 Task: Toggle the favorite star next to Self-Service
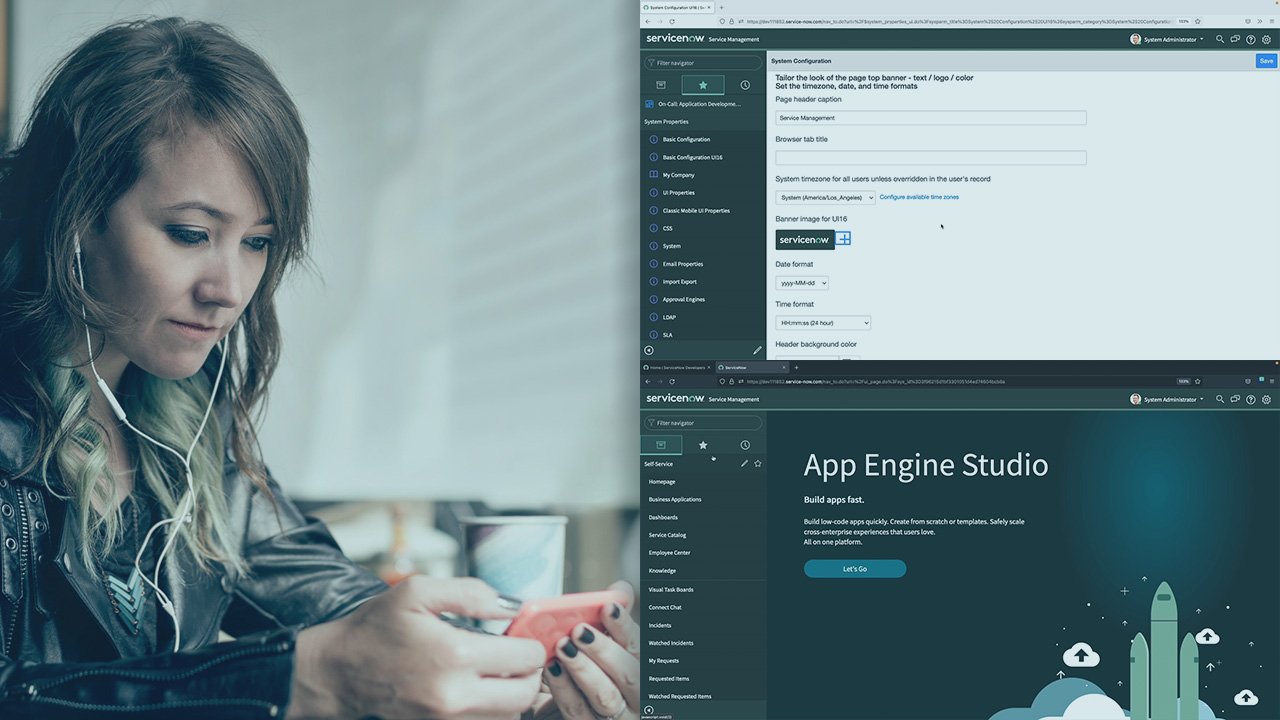pyautogui.click(x=757, y=463)
